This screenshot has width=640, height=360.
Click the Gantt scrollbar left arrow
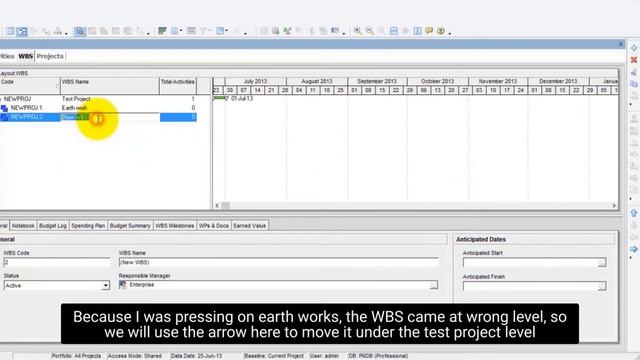click(217, 206)
